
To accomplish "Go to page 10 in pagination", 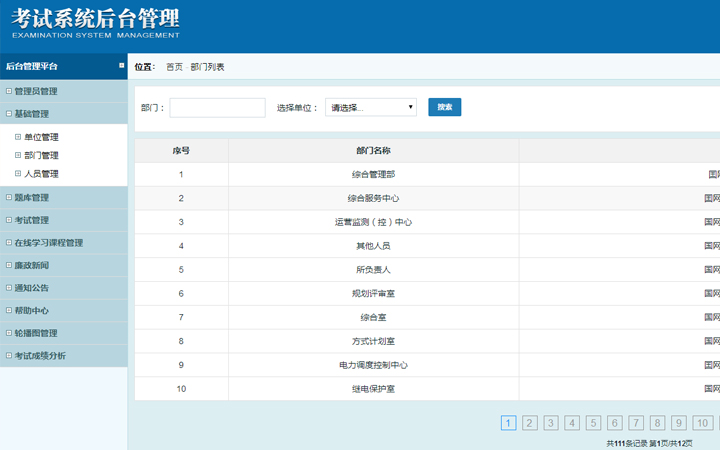I will 703,423.
